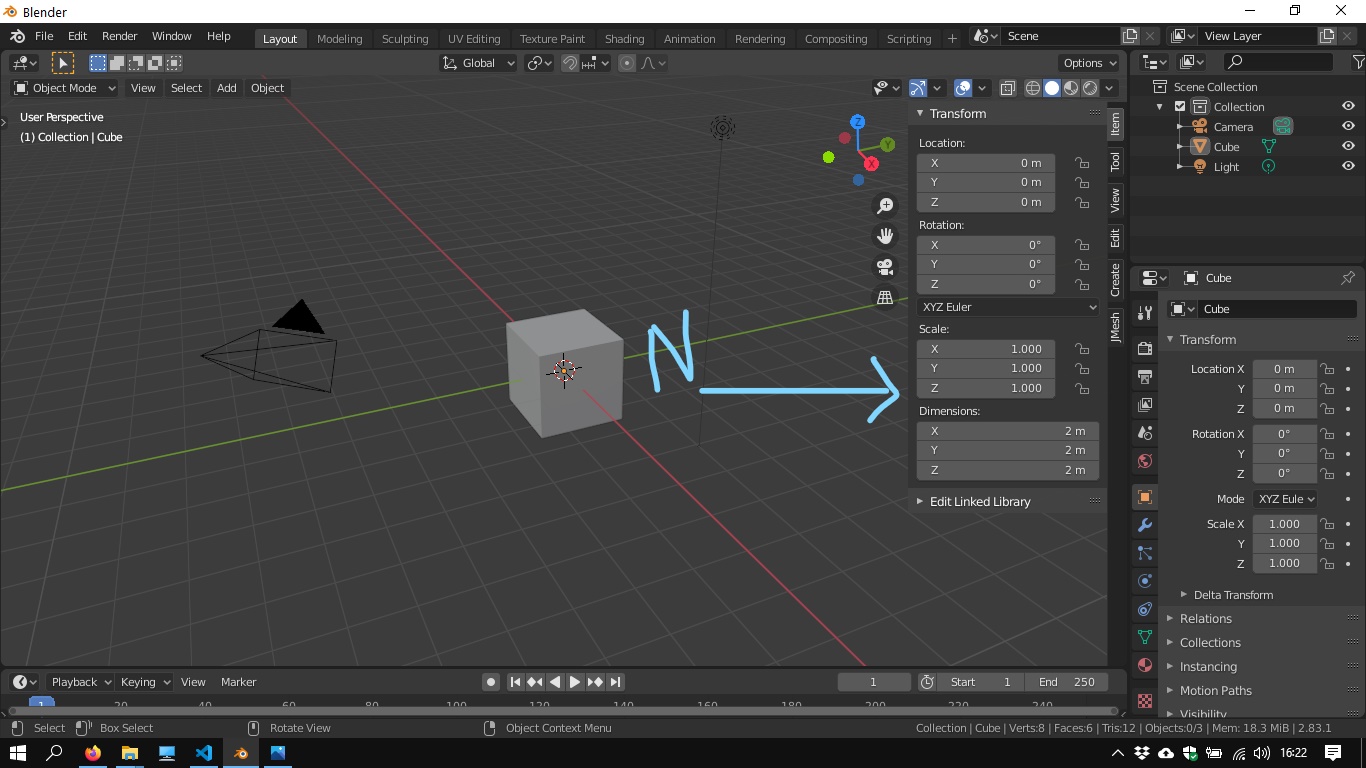Click the Location X field in sidebar
This screenshot has height=768, width=1366.
coord(986,163)
